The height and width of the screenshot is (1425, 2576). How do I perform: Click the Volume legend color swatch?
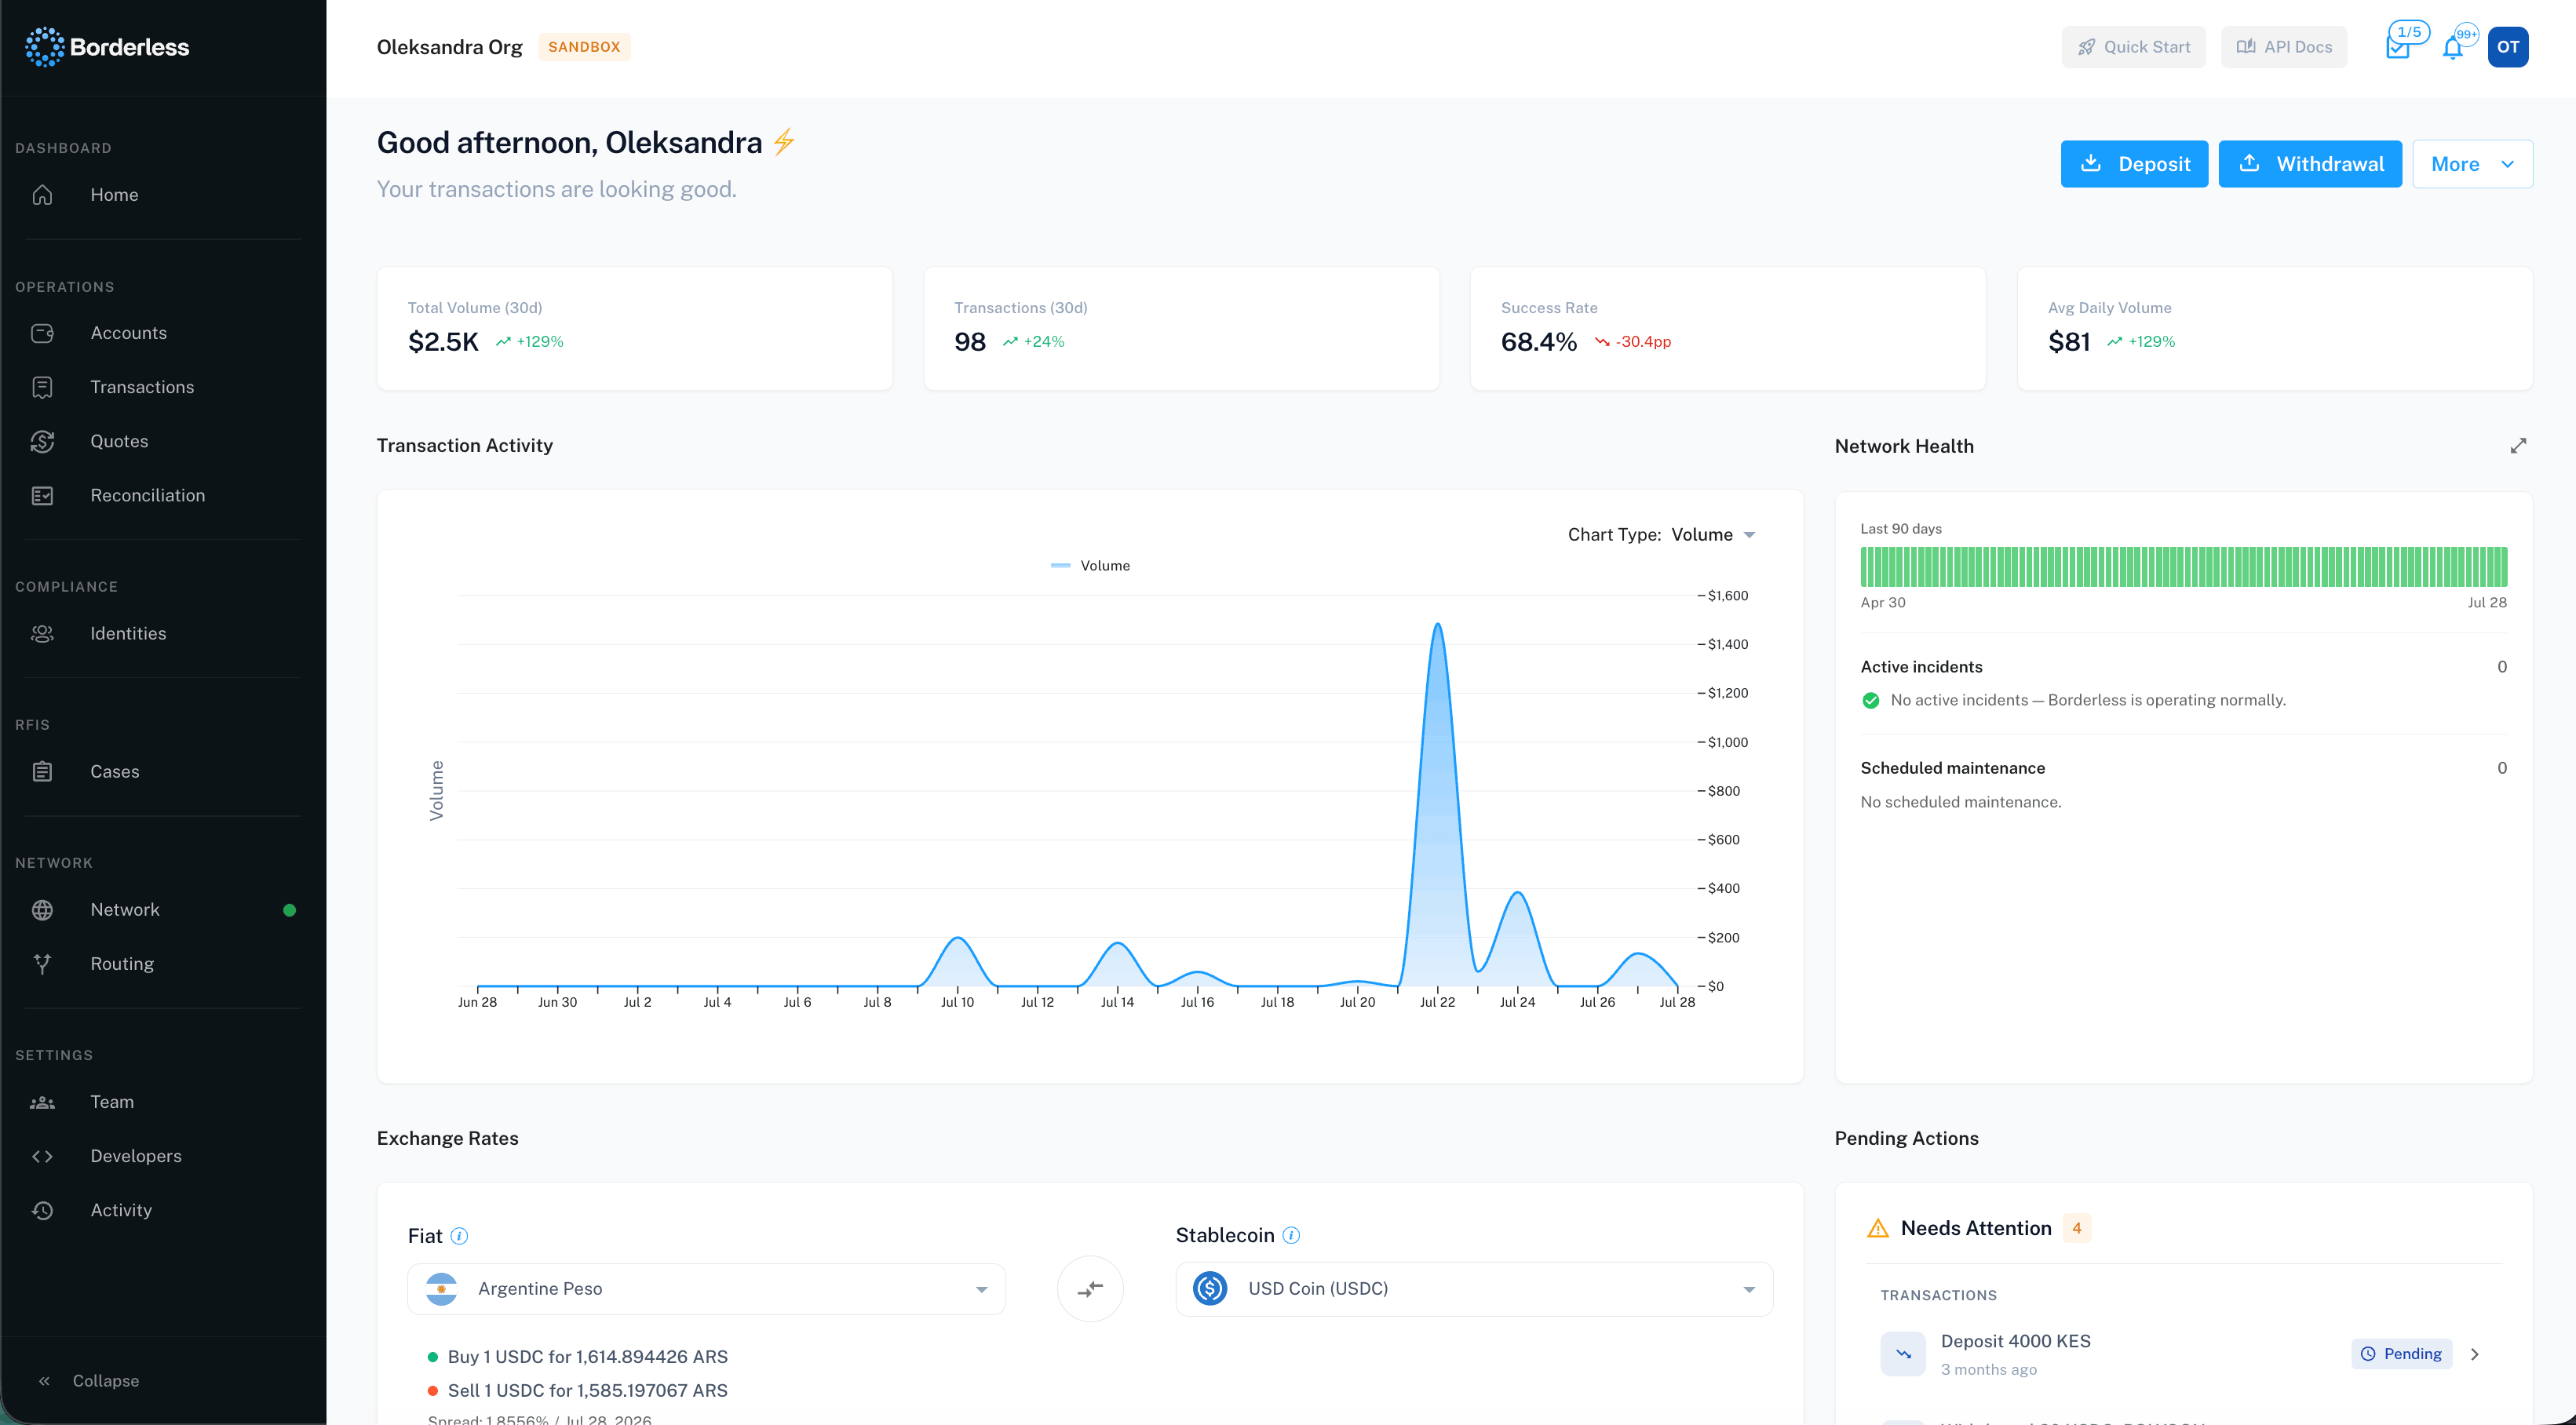[x=1060, y=565]
